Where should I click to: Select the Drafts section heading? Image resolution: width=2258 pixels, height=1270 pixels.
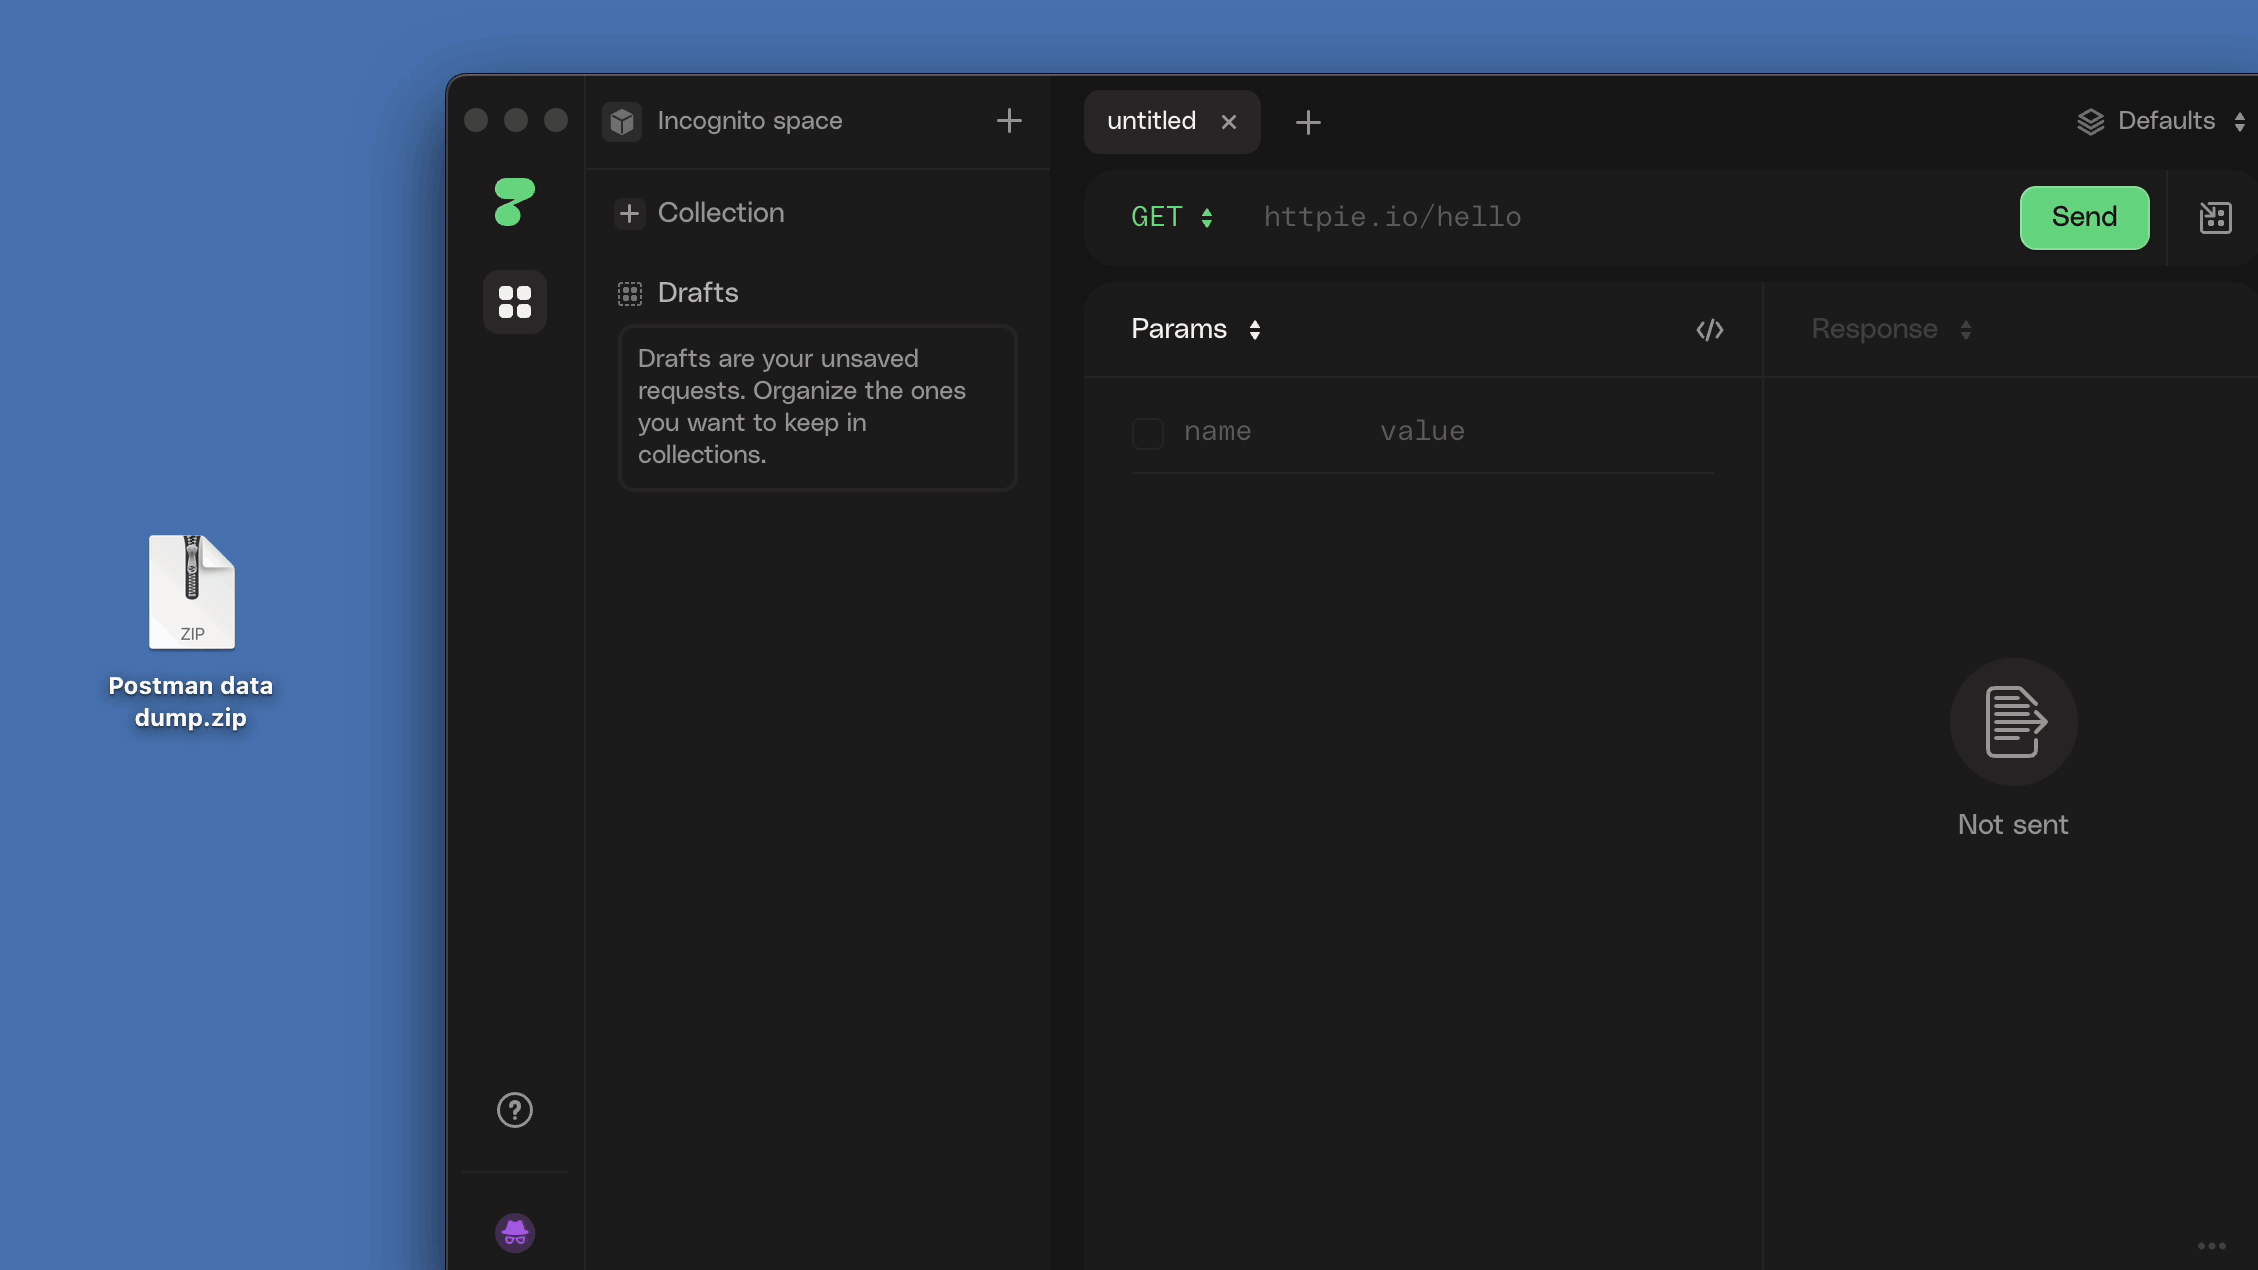(698, 293)
